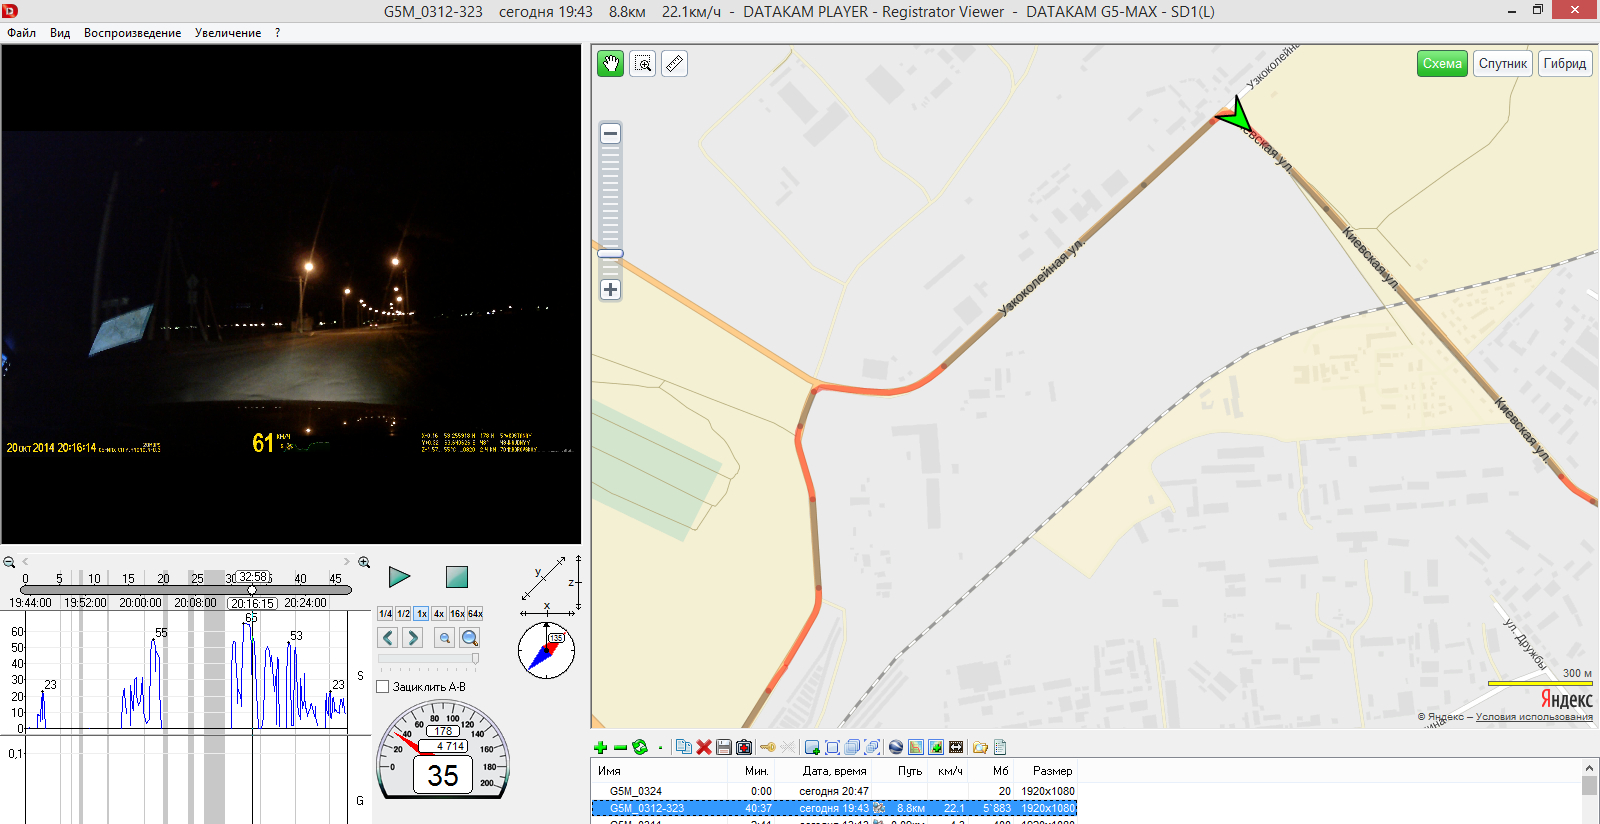Click the open folder icon in the file toolbar
This screenshot has width=1600, height=824.
(980, 747)
